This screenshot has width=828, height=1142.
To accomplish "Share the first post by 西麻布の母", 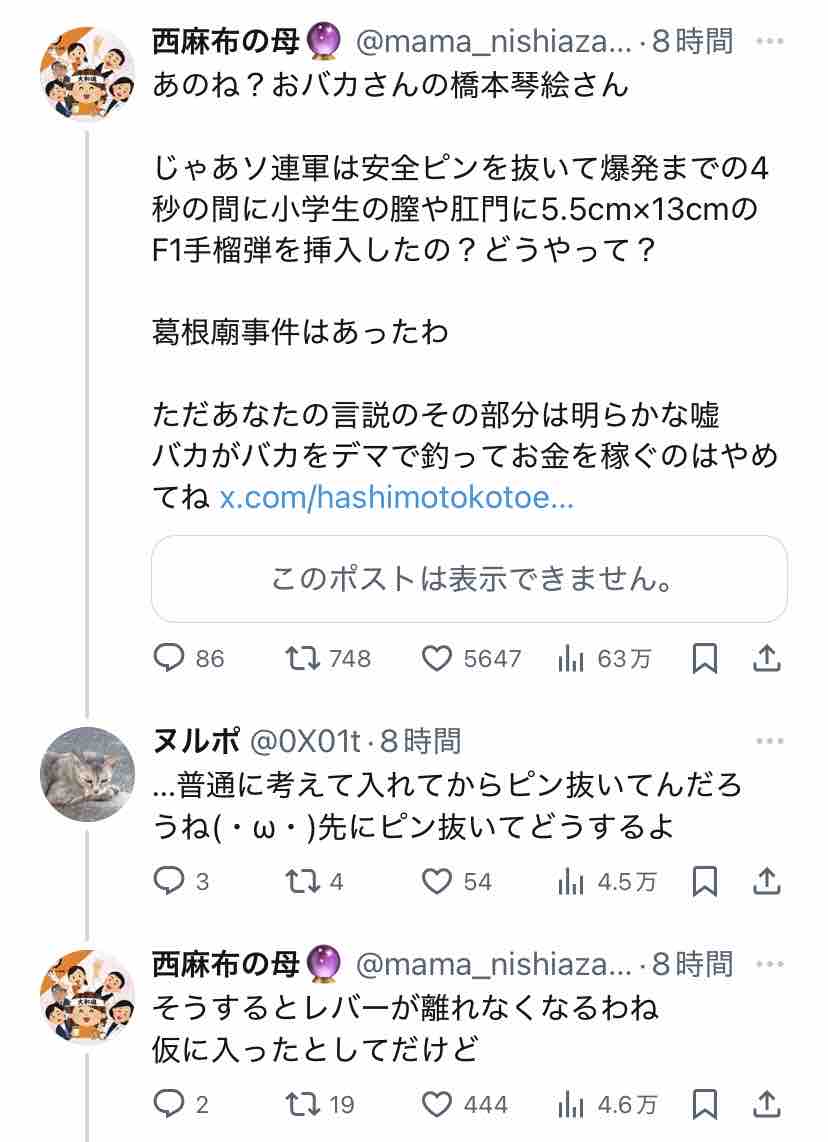I will coord(767,658).
